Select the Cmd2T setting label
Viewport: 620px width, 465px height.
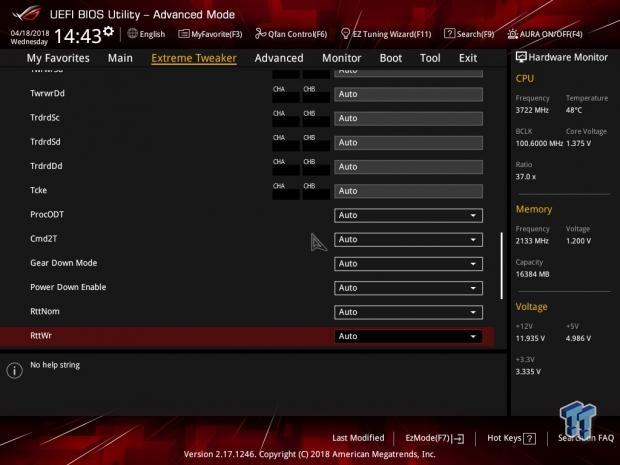pyautogui.click(x=43, y=239)
